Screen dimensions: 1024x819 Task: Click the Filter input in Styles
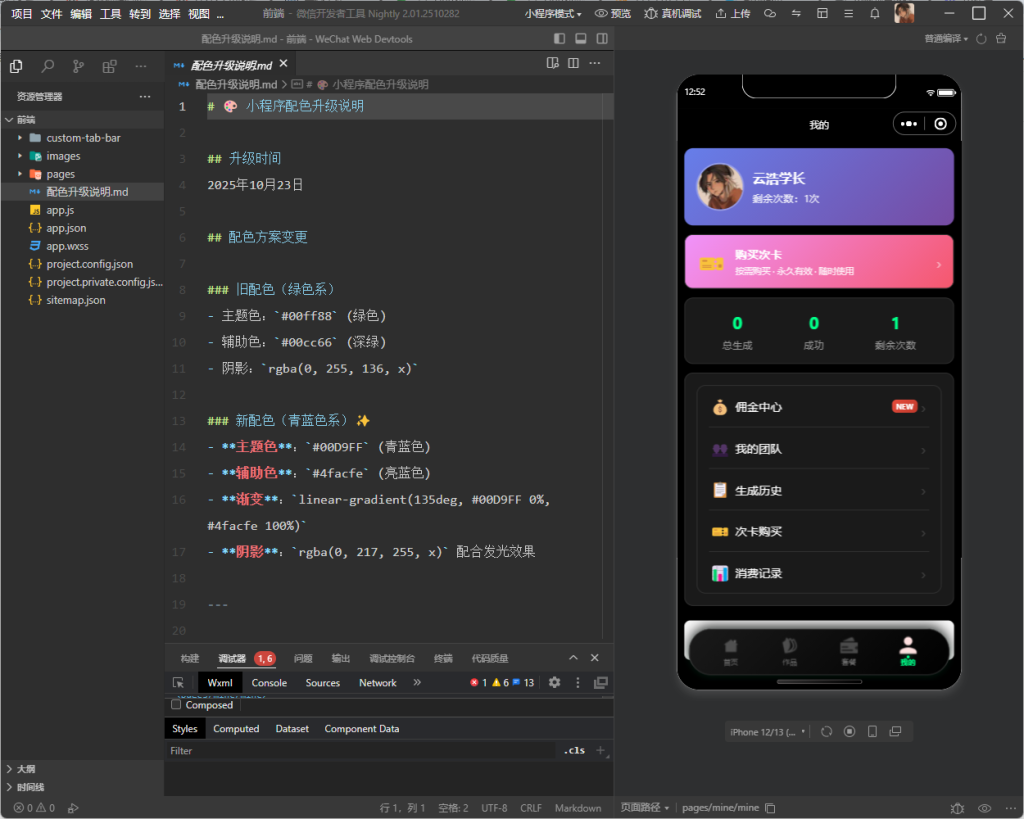click(x=360, y=750)
